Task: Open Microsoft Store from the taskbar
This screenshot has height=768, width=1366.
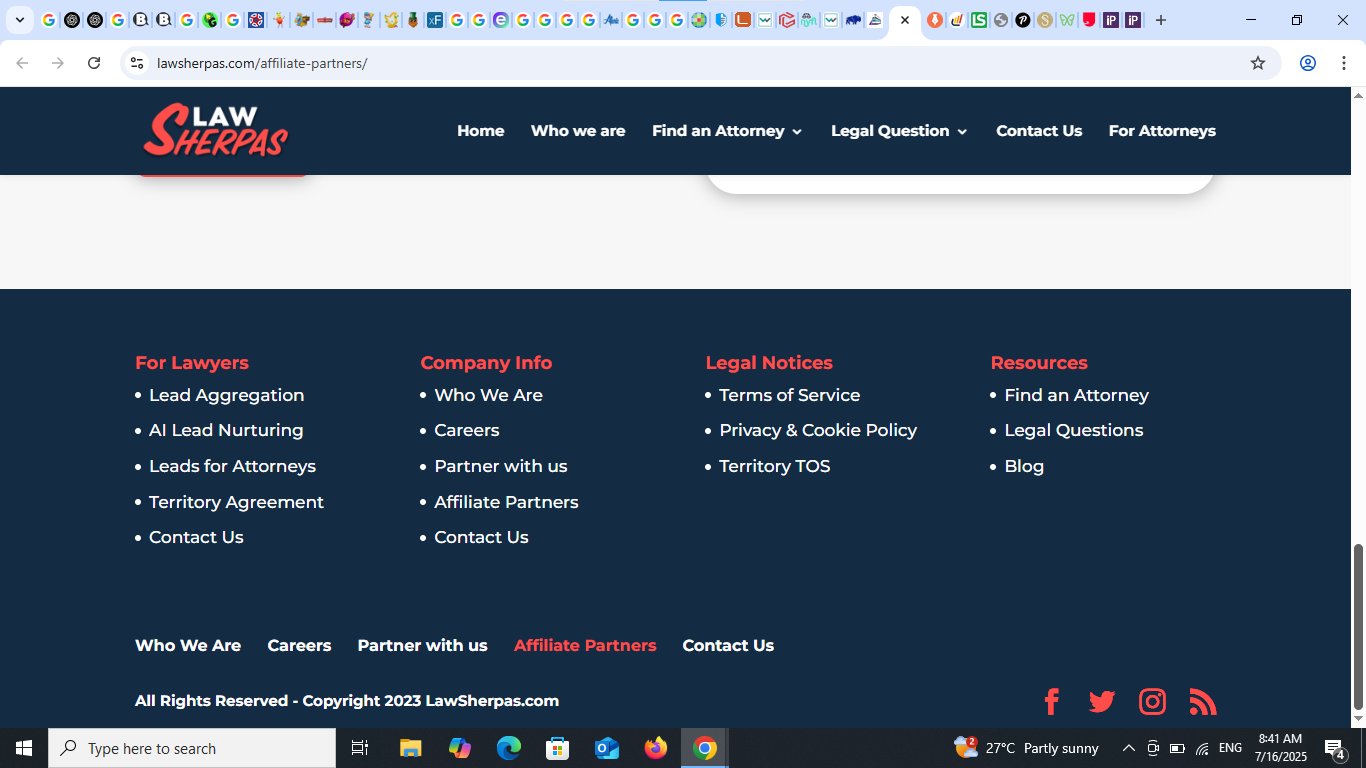Action: pyautogui.click(x=558, y=748)
